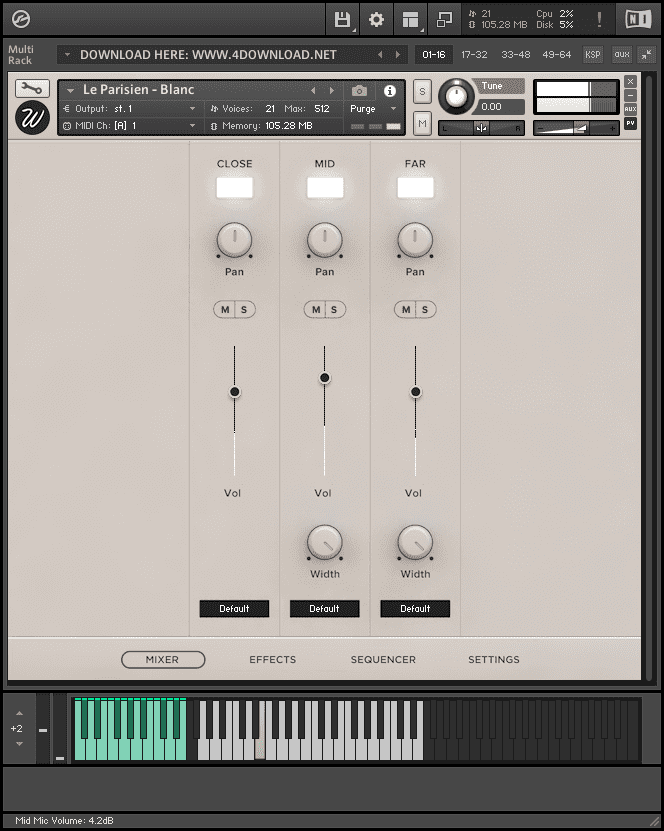The height and width of the screenshot is (831, 664).
Task: Click the exclamation panic button
Action: tap(599, 20)
